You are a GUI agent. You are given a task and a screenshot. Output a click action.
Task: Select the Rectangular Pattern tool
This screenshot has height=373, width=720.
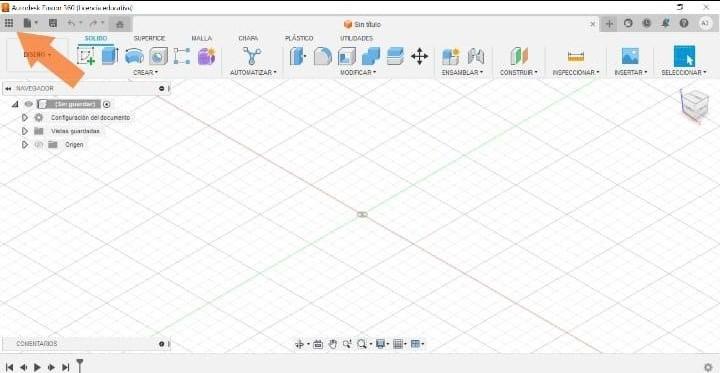click(182, 56)
